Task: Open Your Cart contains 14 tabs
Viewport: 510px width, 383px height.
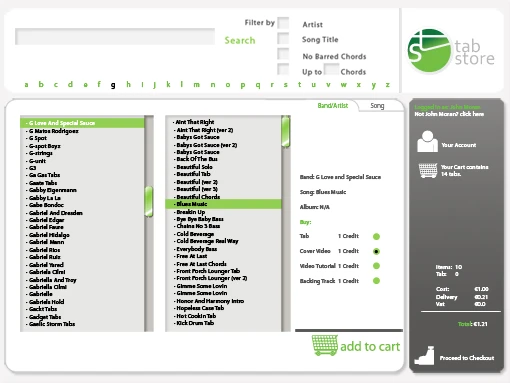Action: 464,170
